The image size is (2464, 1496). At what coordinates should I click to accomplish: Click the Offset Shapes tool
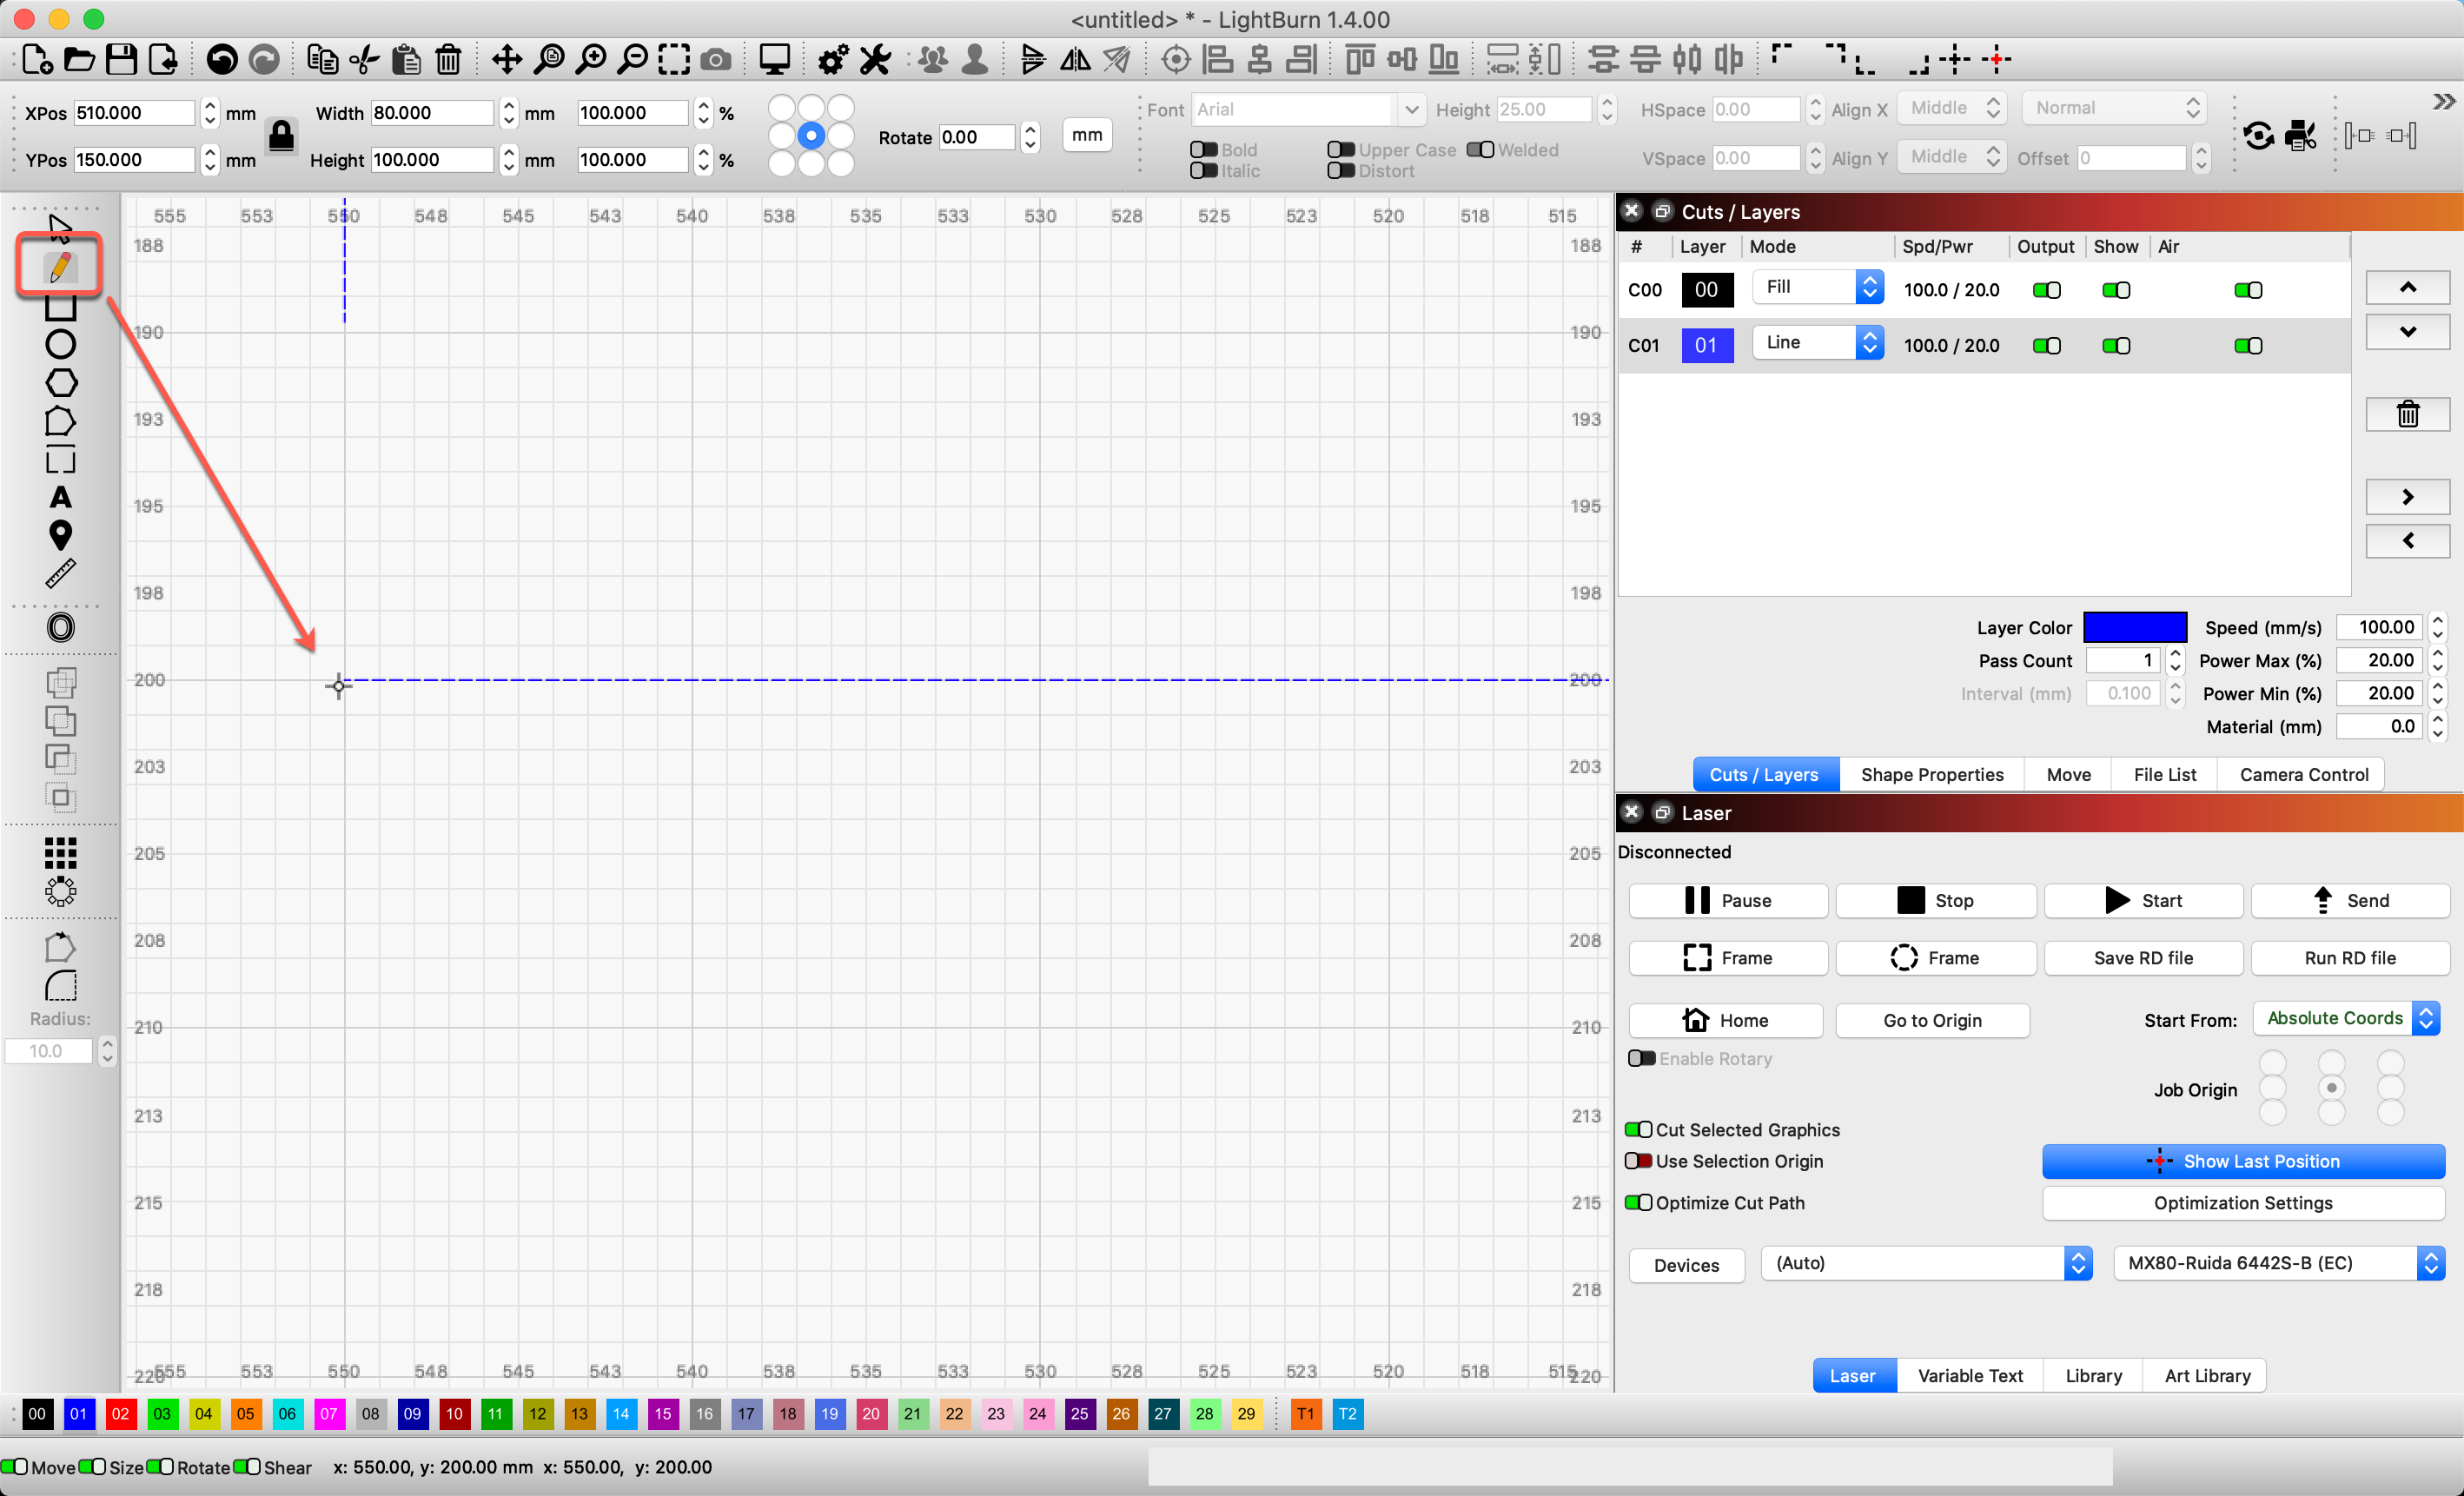click(x=60, y=627)
